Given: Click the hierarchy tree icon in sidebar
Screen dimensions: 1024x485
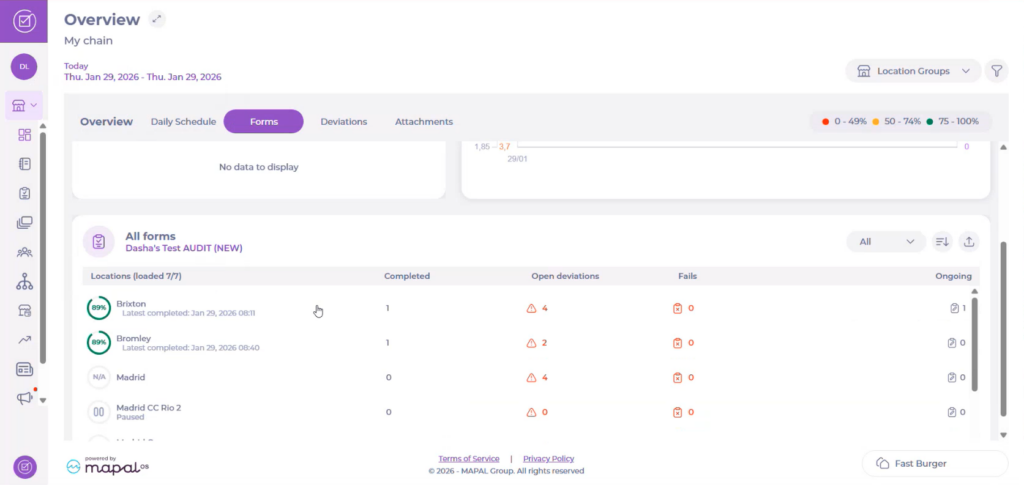Looking at the screenshot, I should pyautogui.click(x=25, y=283).
